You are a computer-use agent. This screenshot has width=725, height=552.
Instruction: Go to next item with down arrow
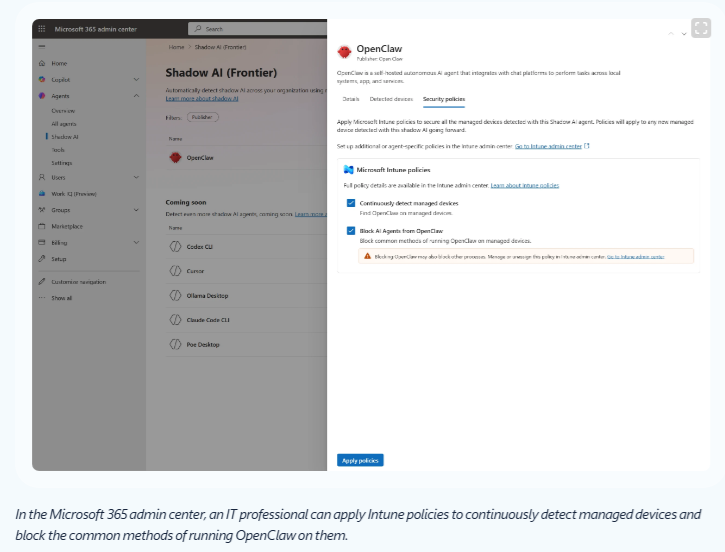pos(684,34)
